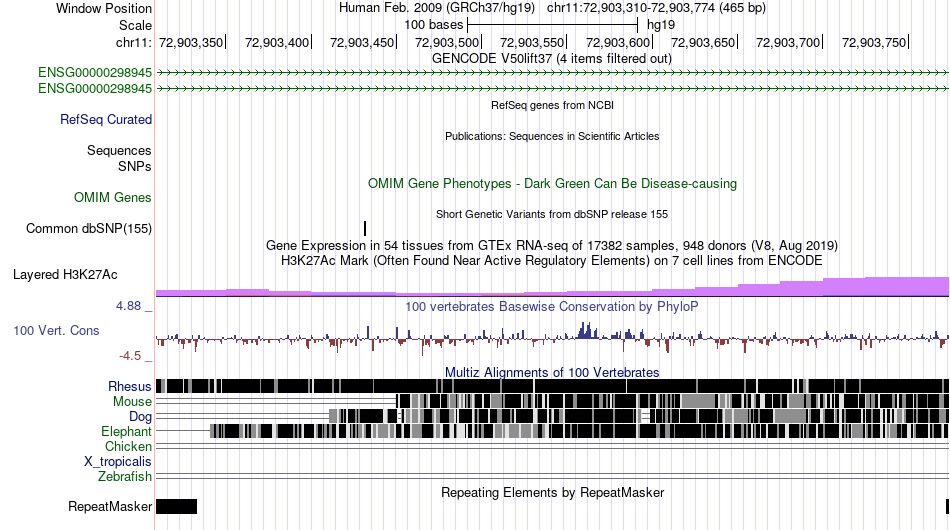Image resolution: width=950 pixels, height=530 pixels.
Task: Click the chr11: base position label
Action: (x=133, y=42)
